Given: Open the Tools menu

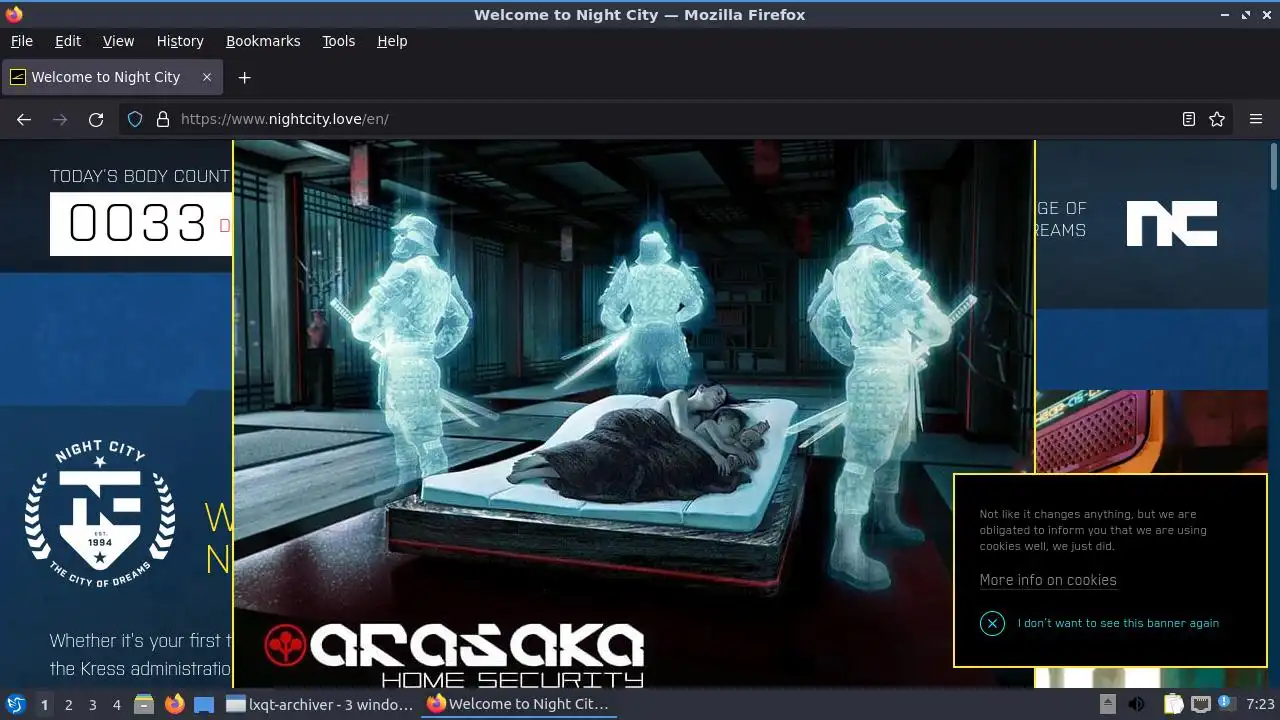Looking at the screenshot, I should [x=338, y=41].
